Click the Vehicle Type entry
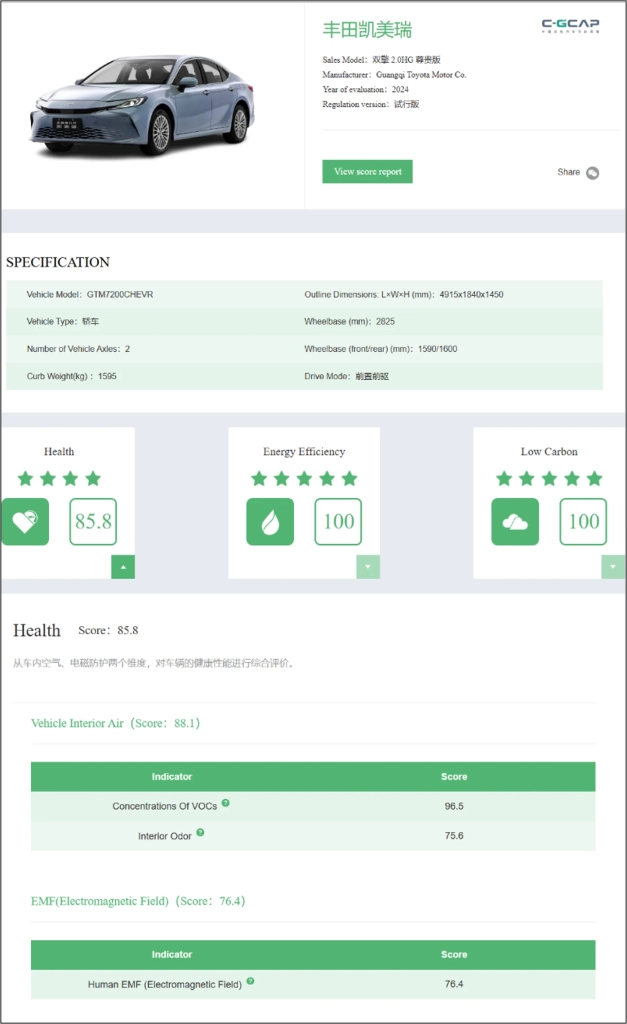Image resolution: width=627 pixels, height=1024 pixels. click(63, 321)
